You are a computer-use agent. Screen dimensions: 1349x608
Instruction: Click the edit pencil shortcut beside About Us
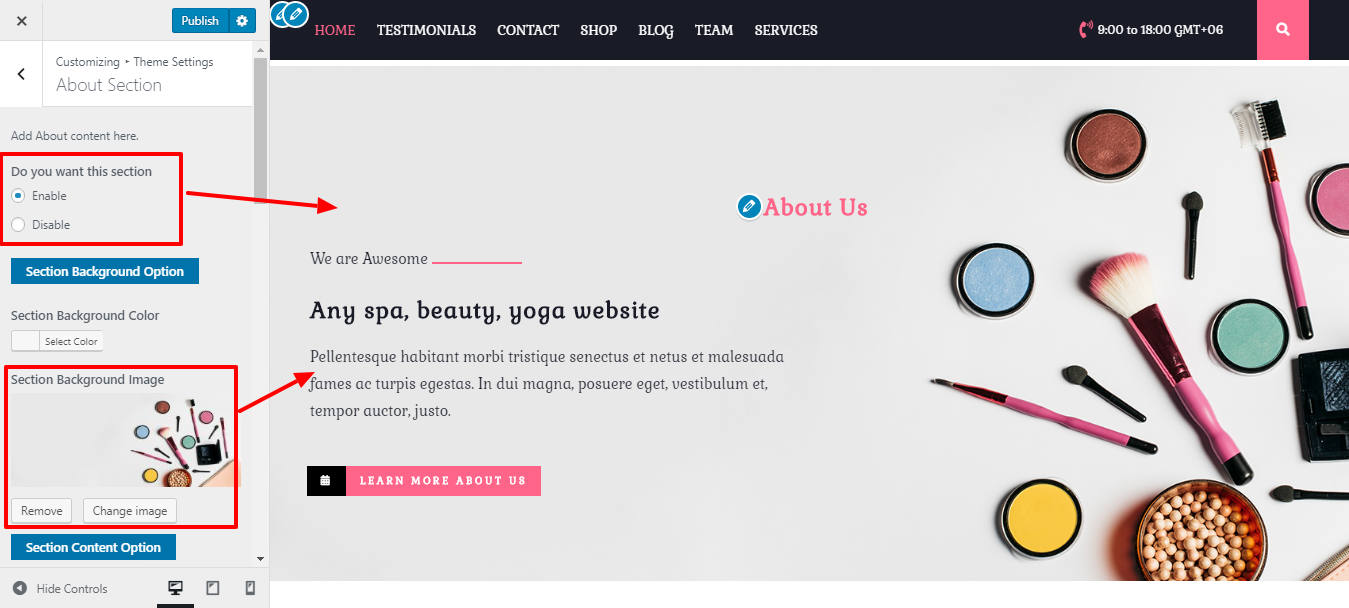tap(749, 206)
